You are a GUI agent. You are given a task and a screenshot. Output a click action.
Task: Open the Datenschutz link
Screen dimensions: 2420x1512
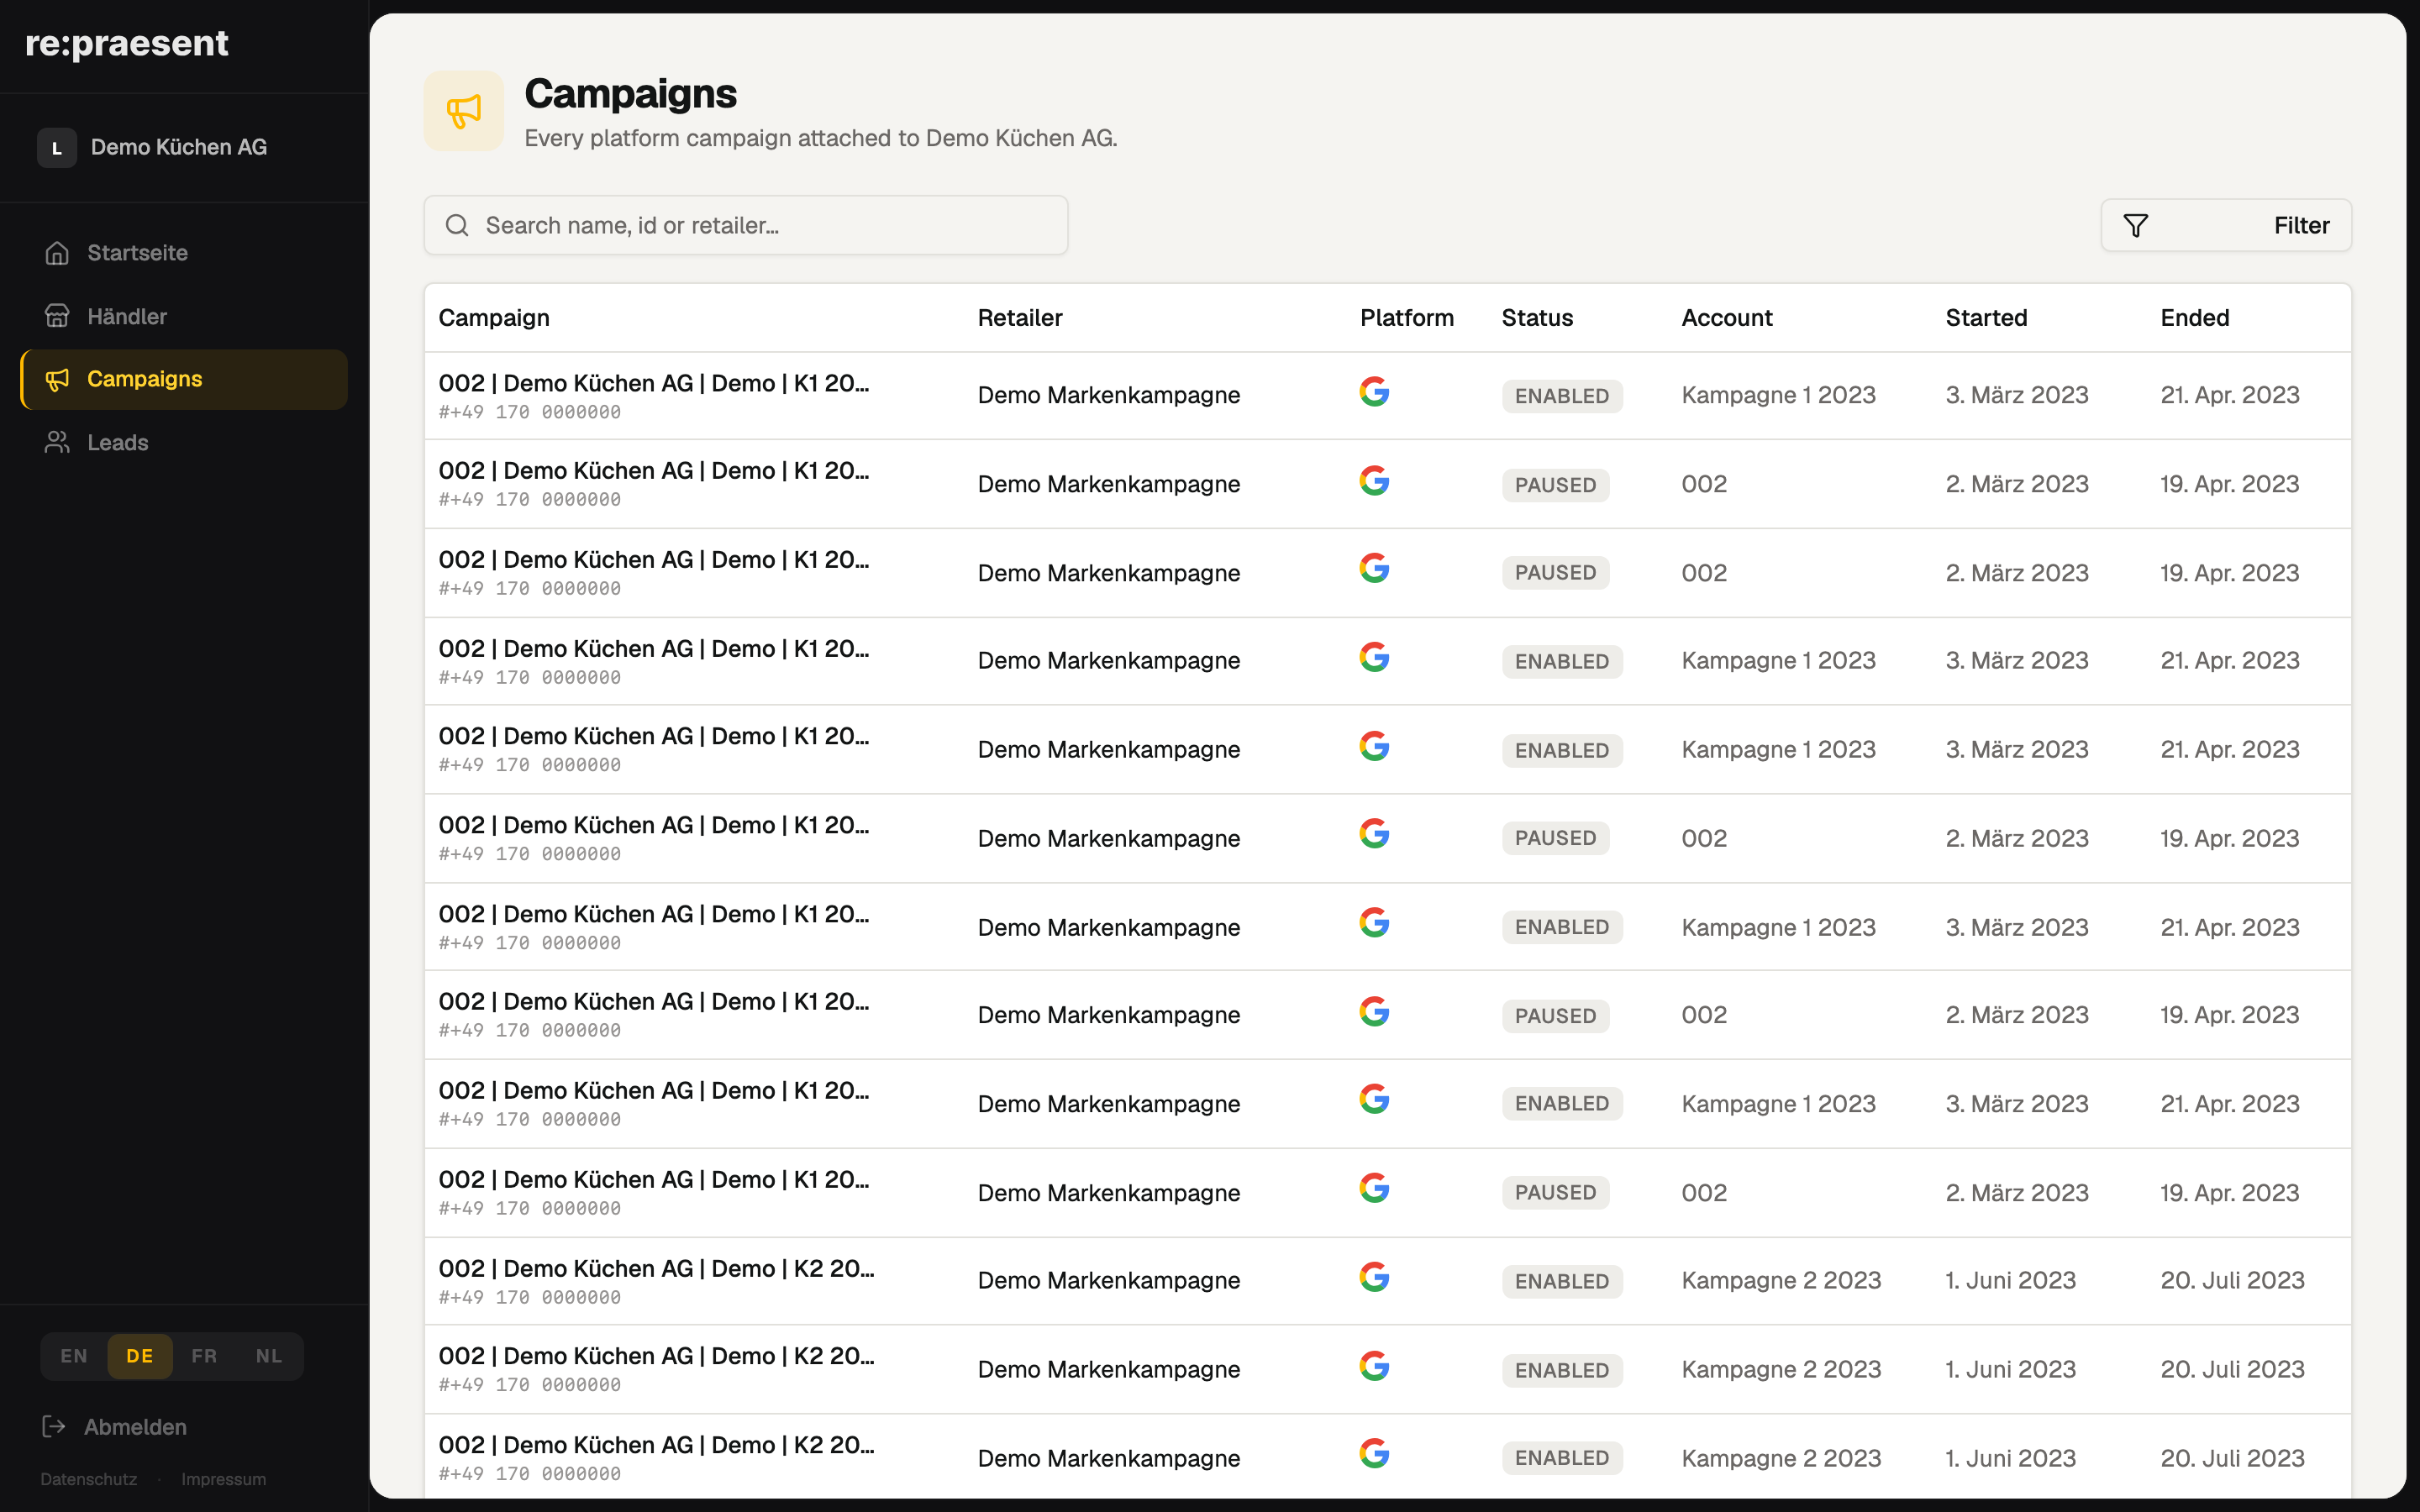coord(89,1479)
